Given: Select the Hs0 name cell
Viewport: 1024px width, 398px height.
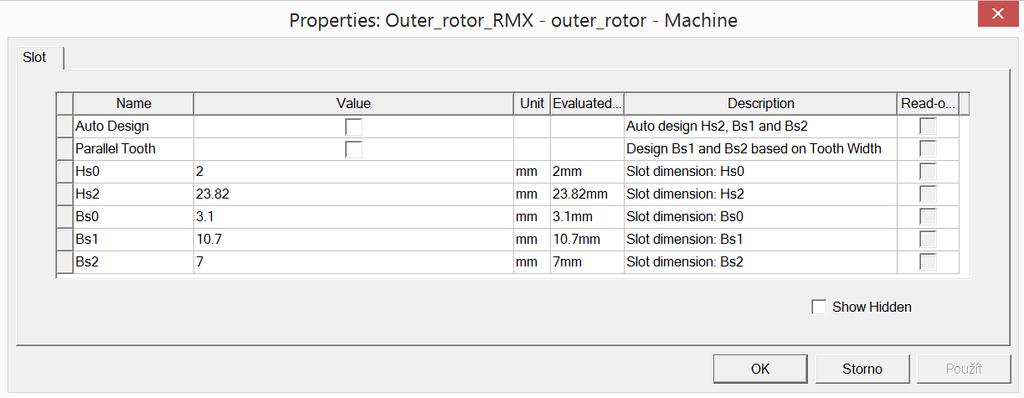Looking at the screenshot, I should pos(133,172).
